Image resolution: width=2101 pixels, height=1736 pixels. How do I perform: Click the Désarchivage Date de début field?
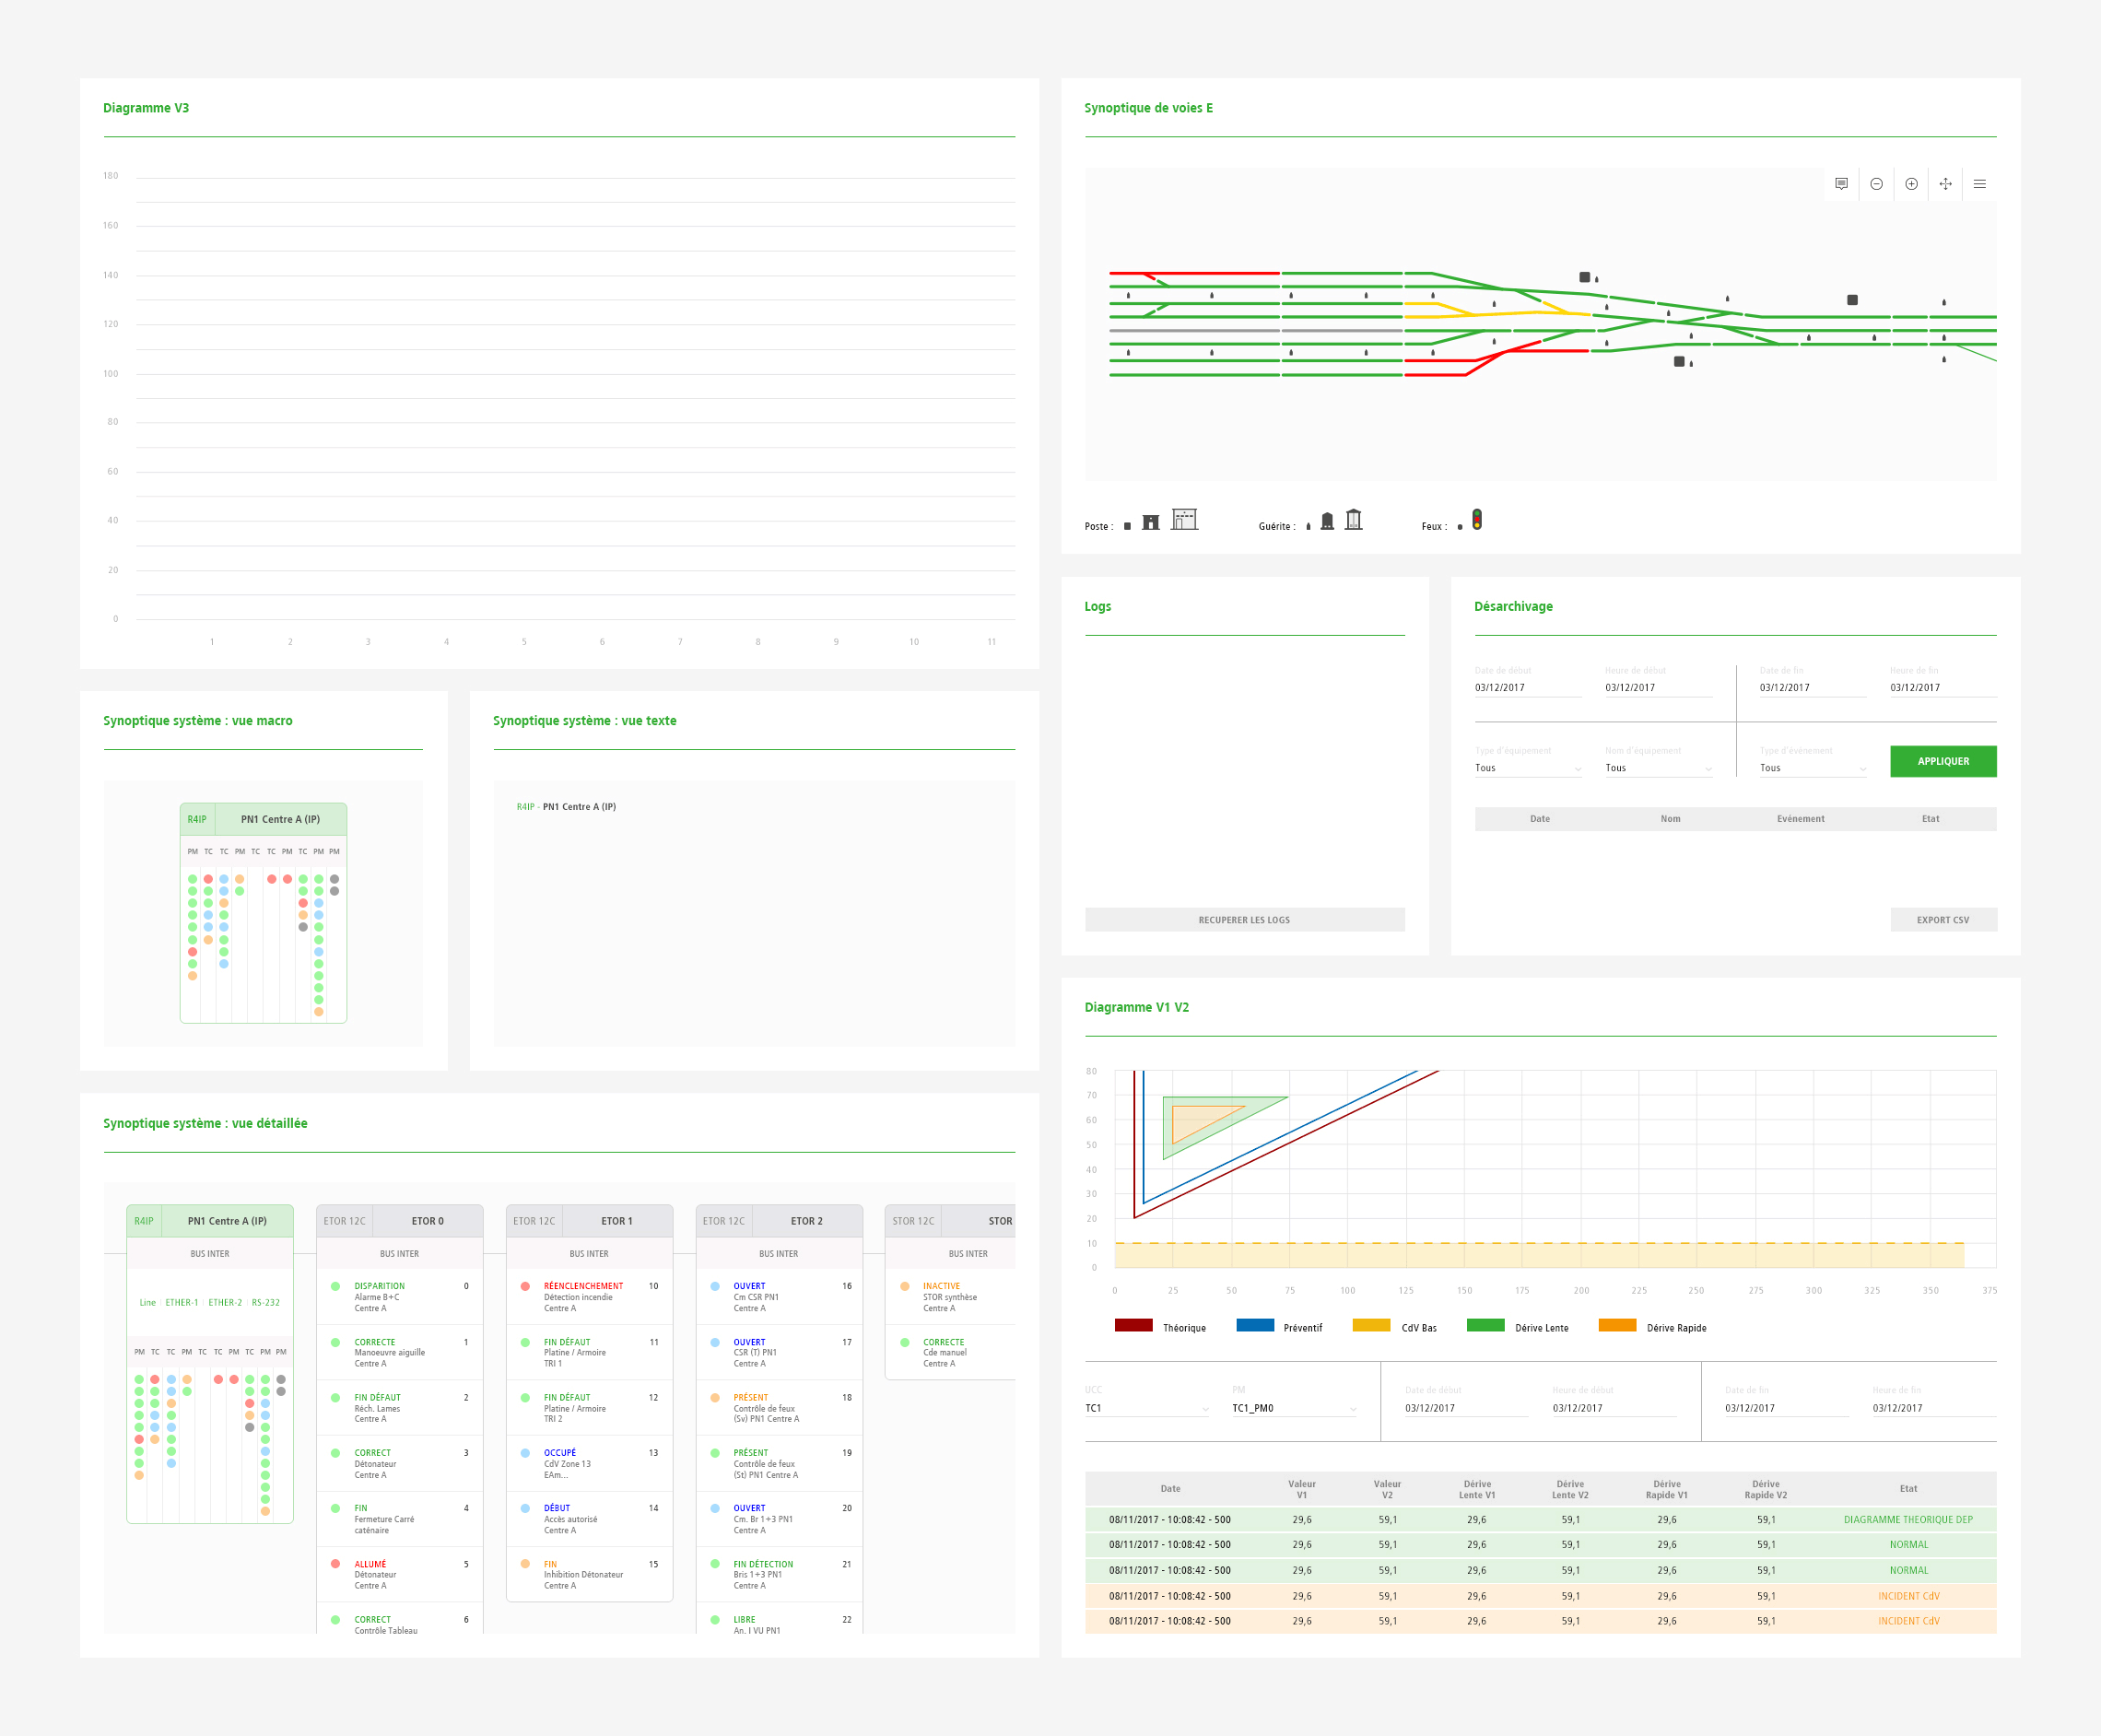click(1526, 688)
